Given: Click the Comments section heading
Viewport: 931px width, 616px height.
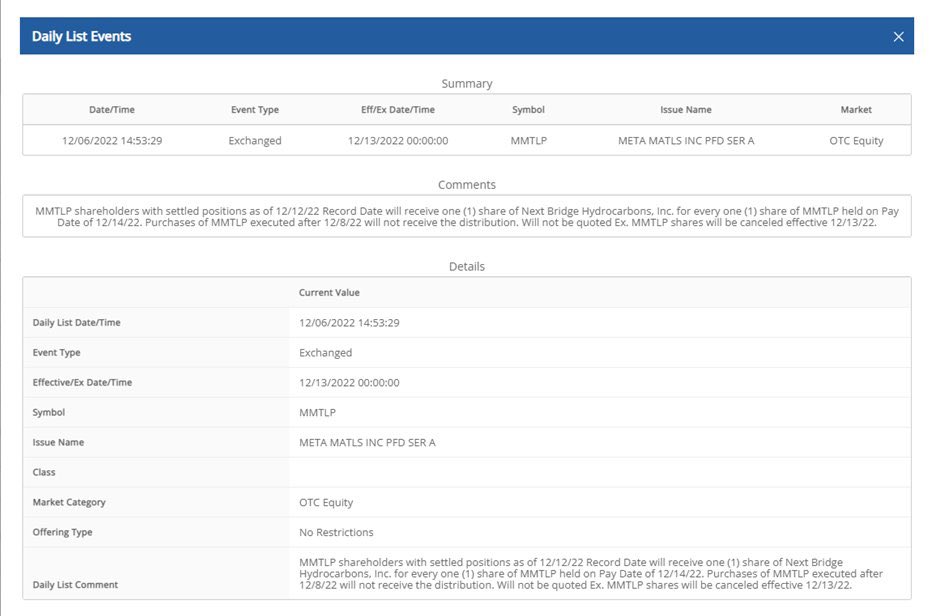Looking at the screenshot, I should (x=467, y=185).
